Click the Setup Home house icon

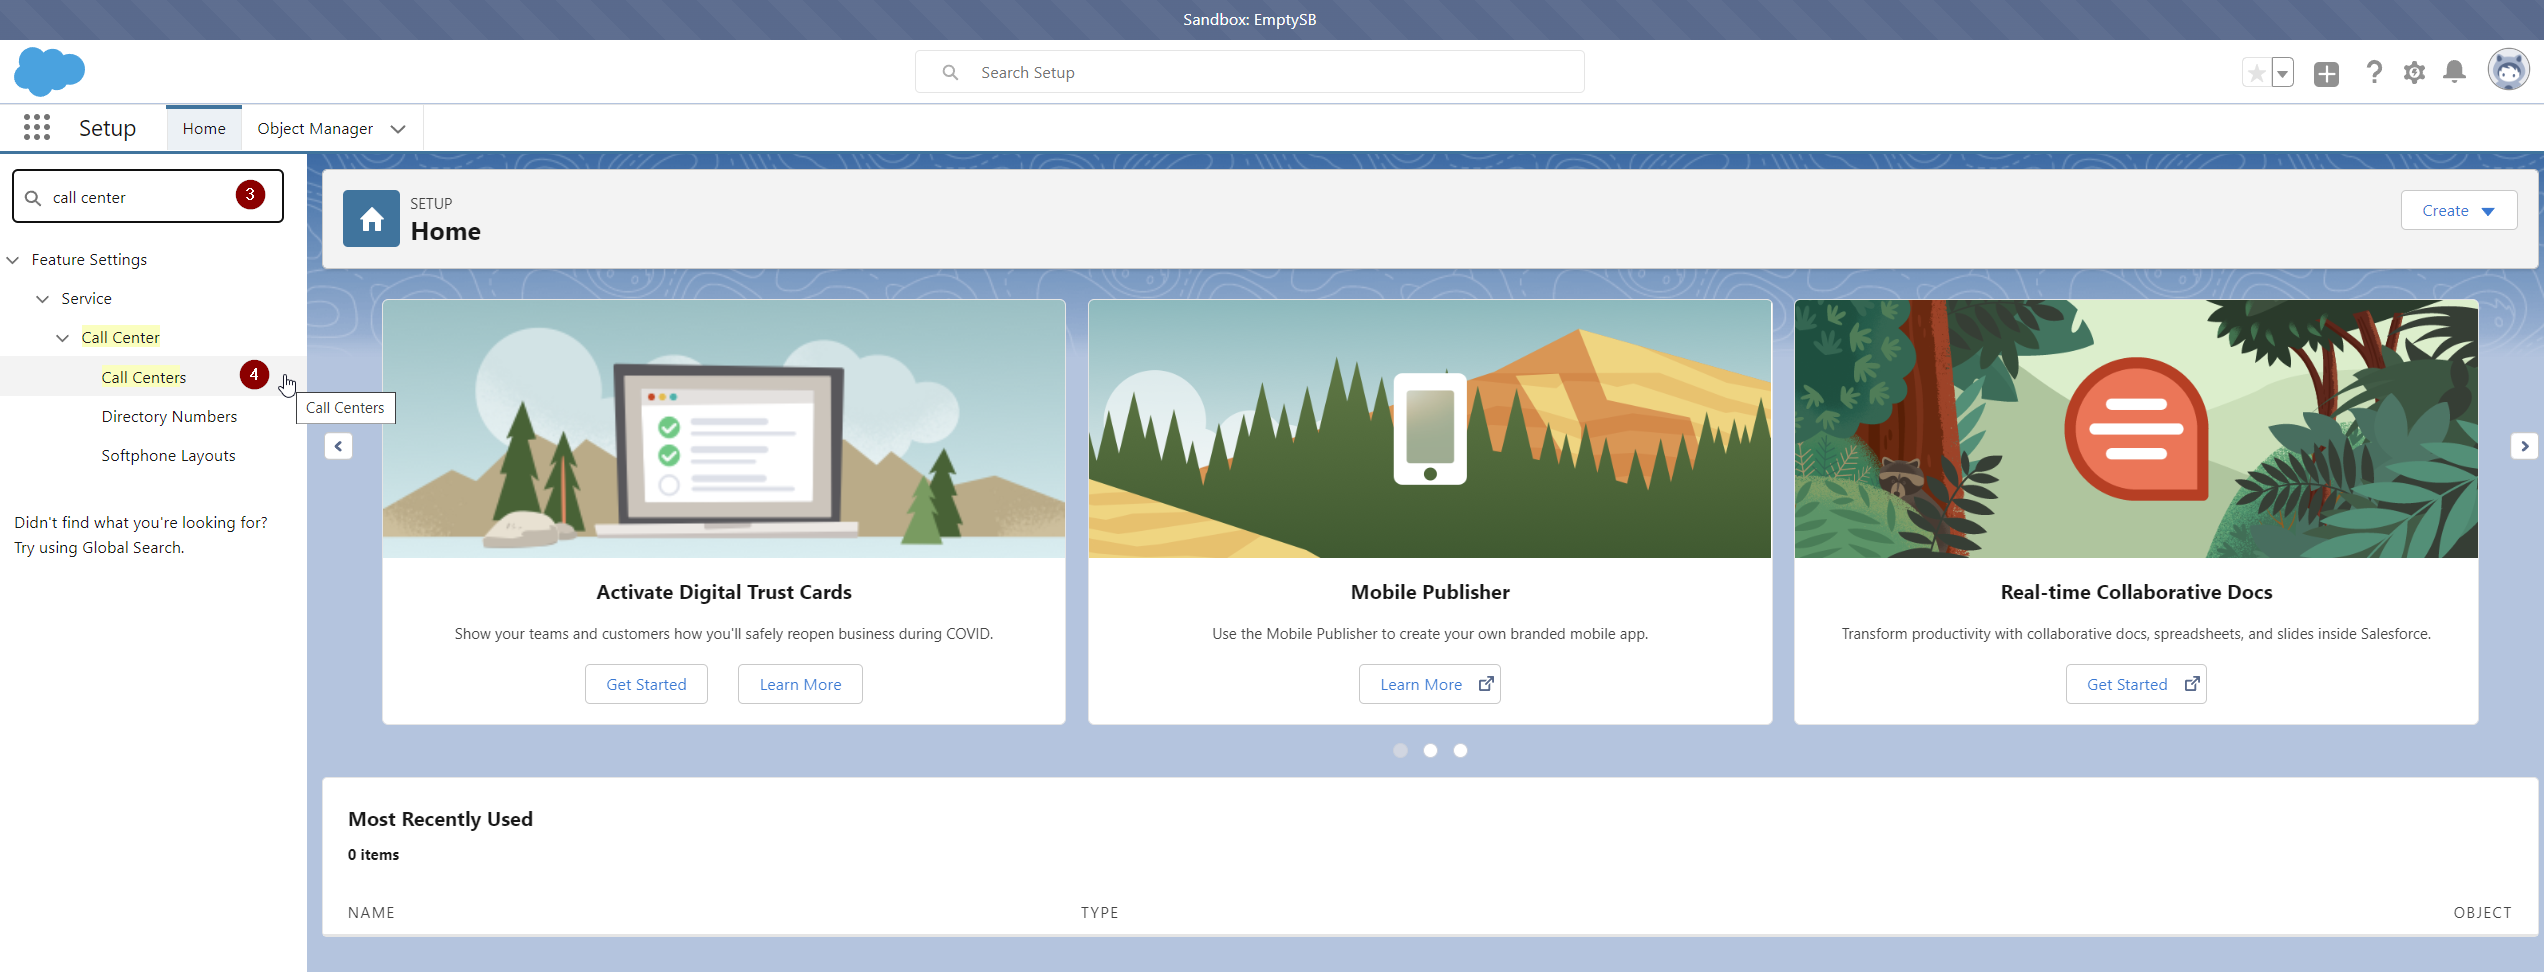click(x=371, y=219)
